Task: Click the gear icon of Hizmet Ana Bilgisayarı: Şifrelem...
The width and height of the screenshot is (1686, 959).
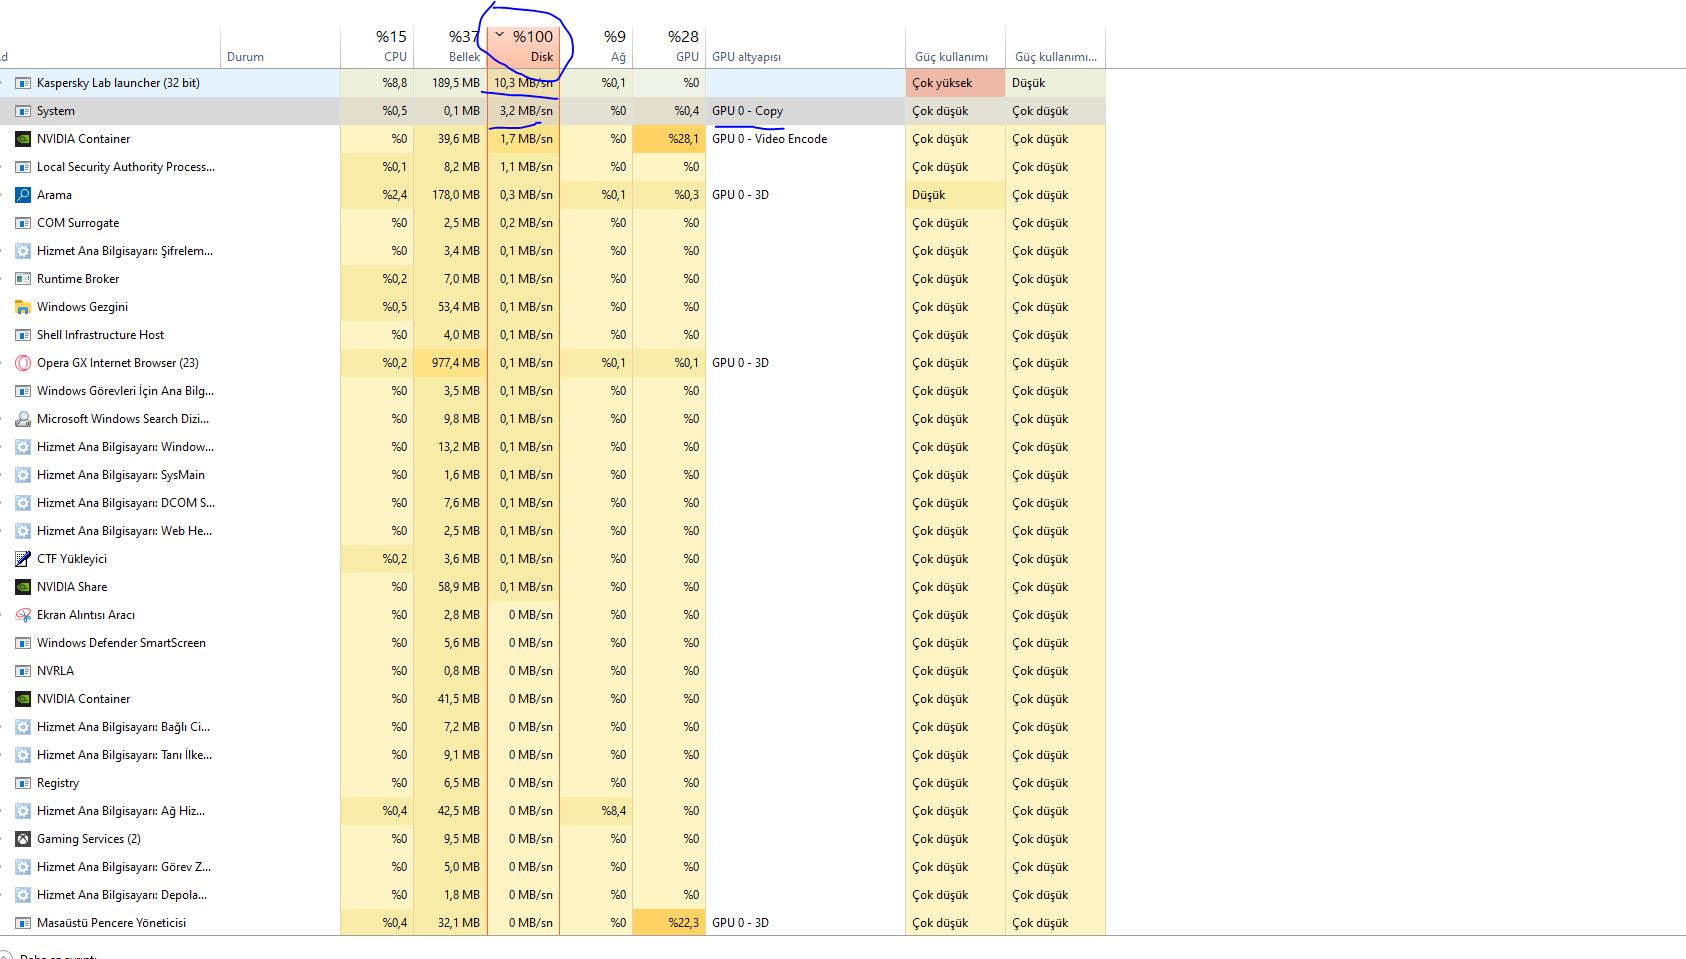Action: 23,251
